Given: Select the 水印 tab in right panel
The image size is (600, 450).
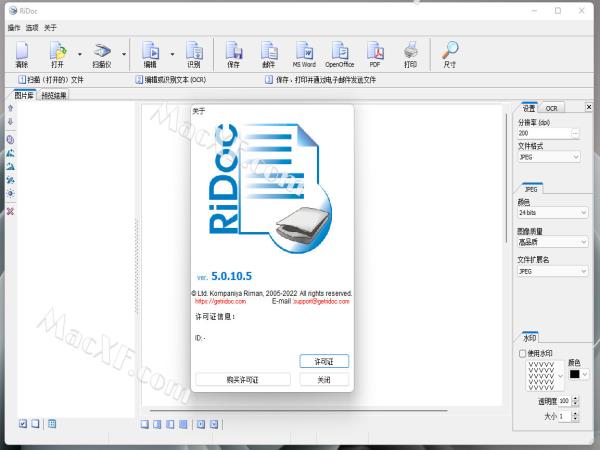Looking at the screenshot, I should coord(530,338).
